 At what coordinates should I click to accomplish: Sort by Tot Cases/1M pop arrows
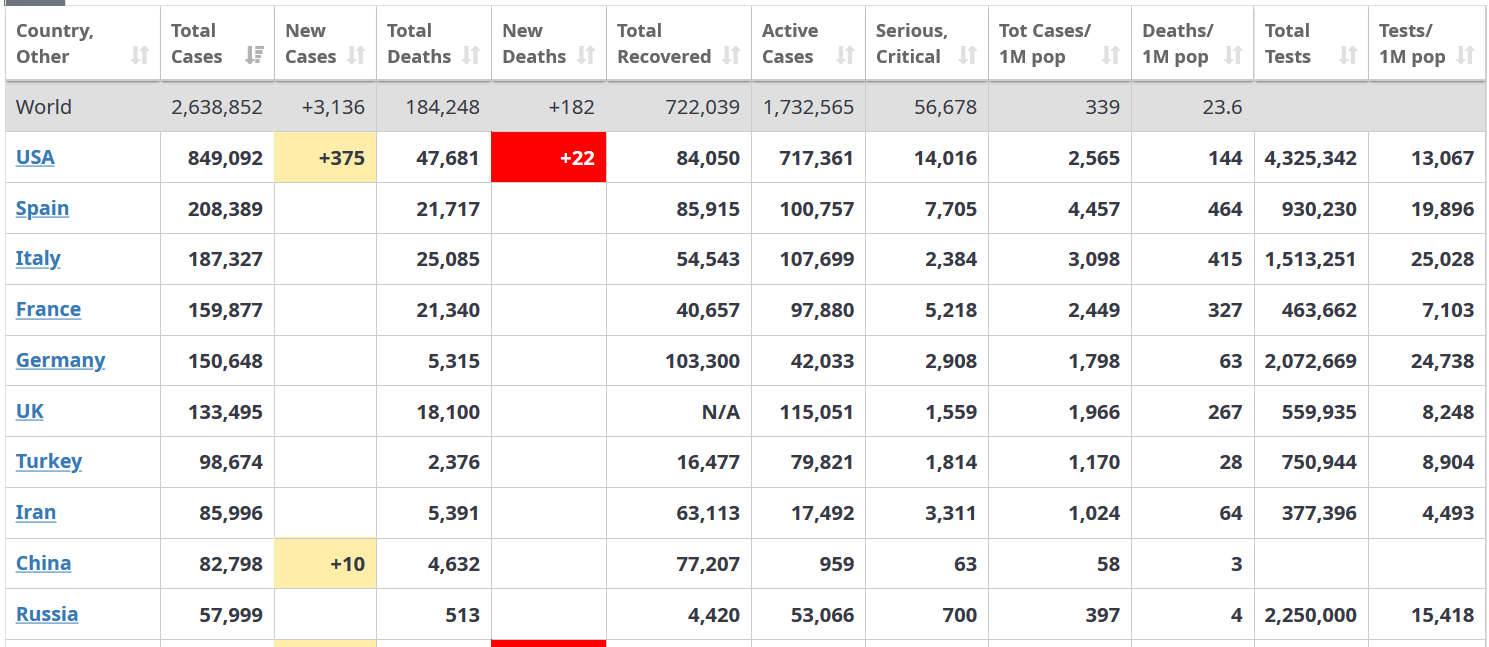coord(1111,56)
